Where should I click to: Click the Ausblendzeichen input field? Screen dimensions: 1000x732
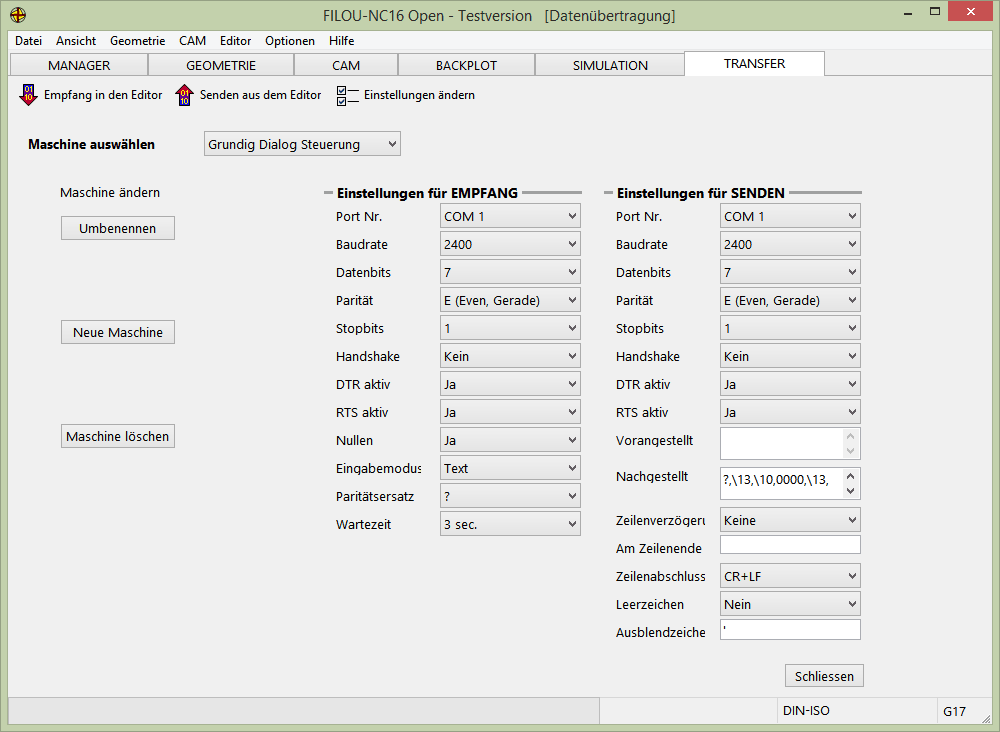(790, 629)
